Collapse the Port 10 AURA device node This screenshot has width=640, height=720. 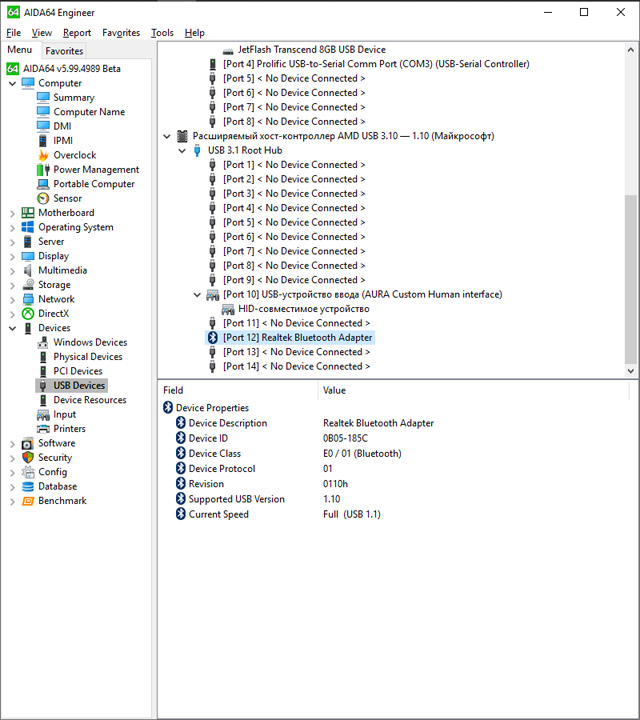tap(197, 295)
